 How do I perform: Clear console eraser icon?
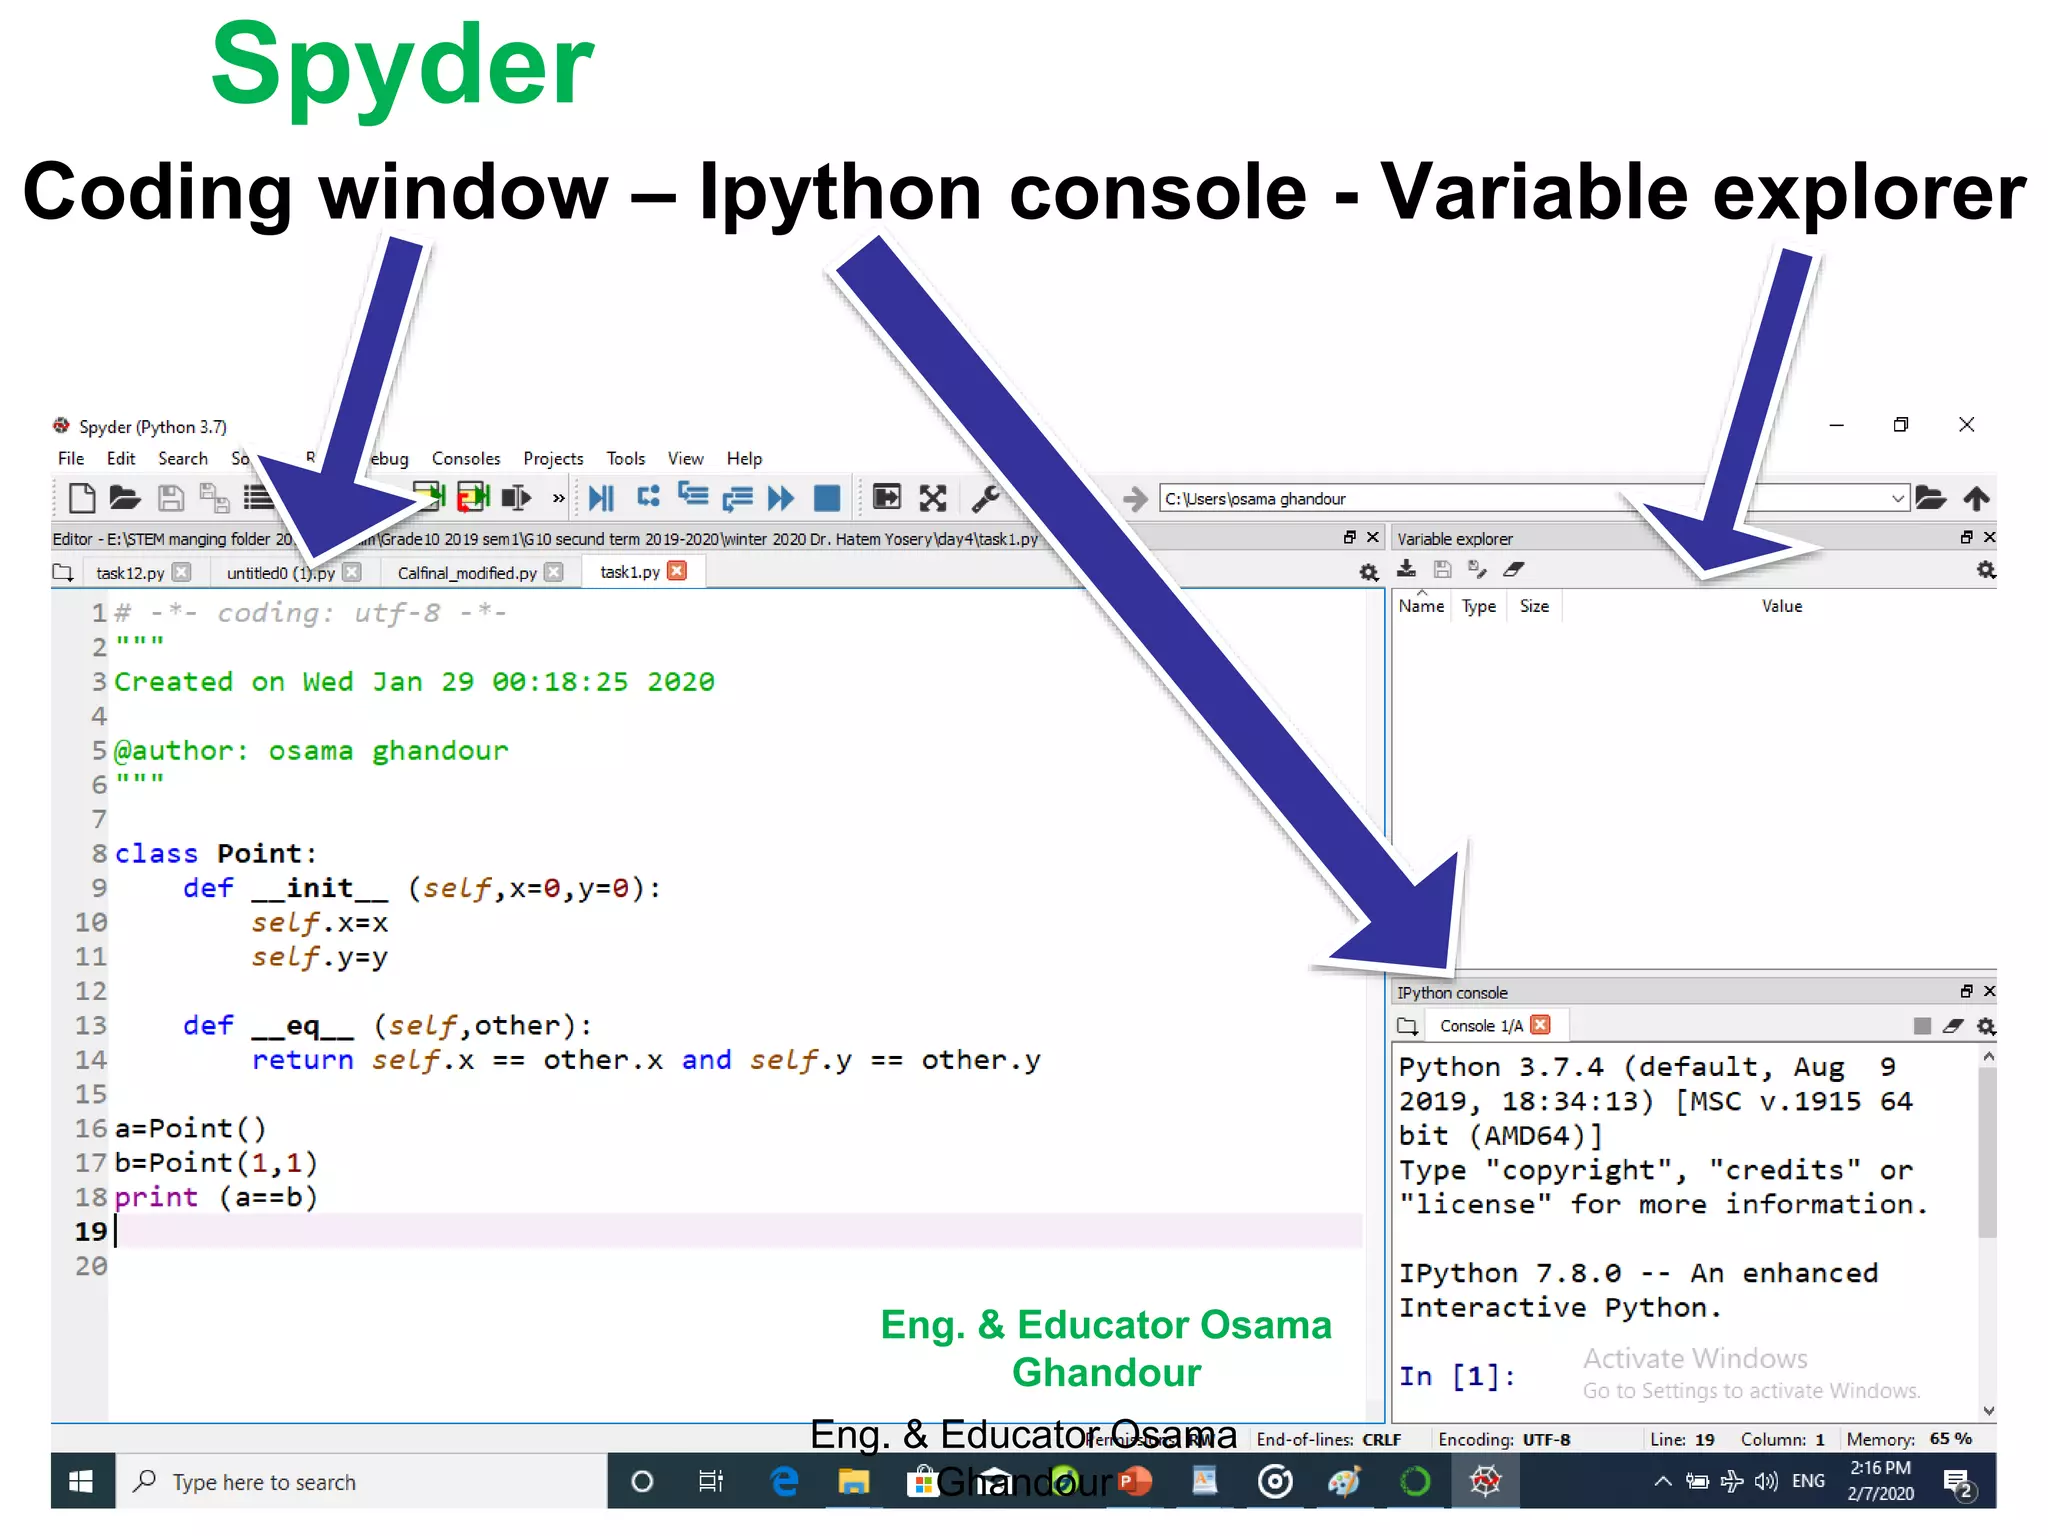click(1953, 1026)
